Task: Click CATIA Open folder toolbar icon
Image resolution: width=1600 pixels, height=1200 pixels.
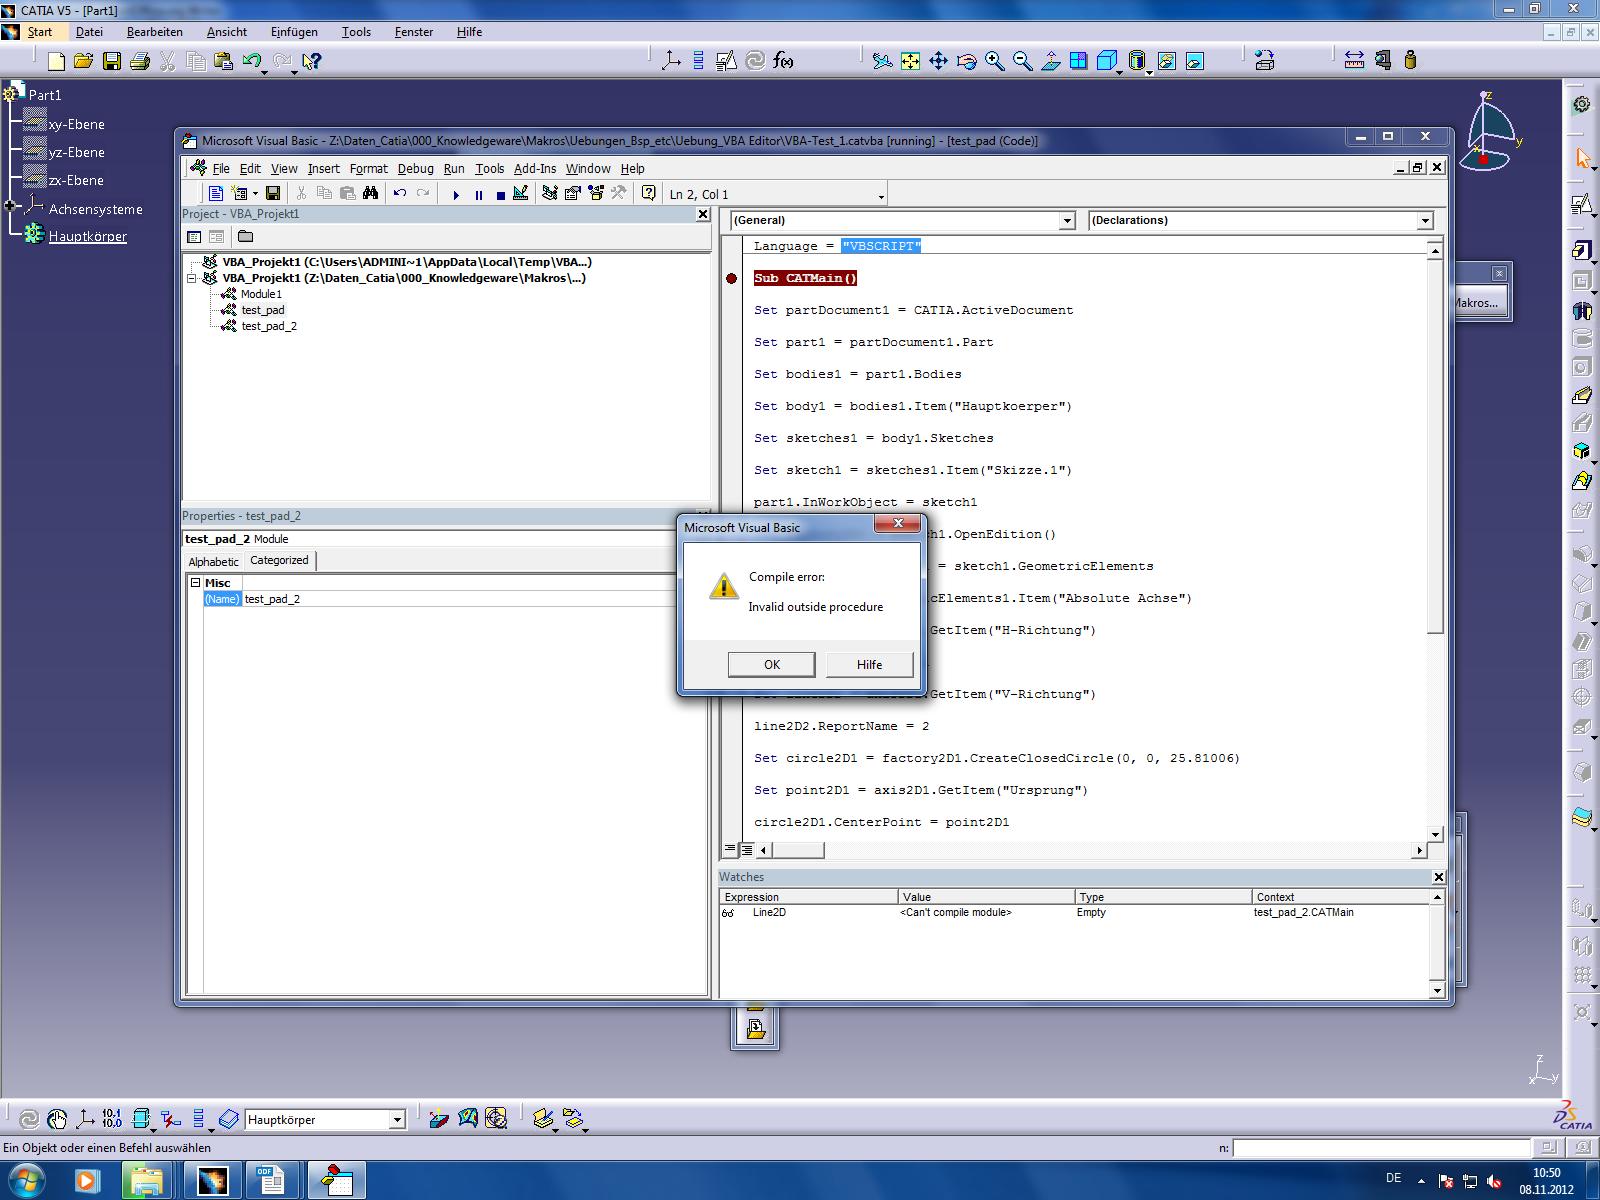Action: pos(83,61)
